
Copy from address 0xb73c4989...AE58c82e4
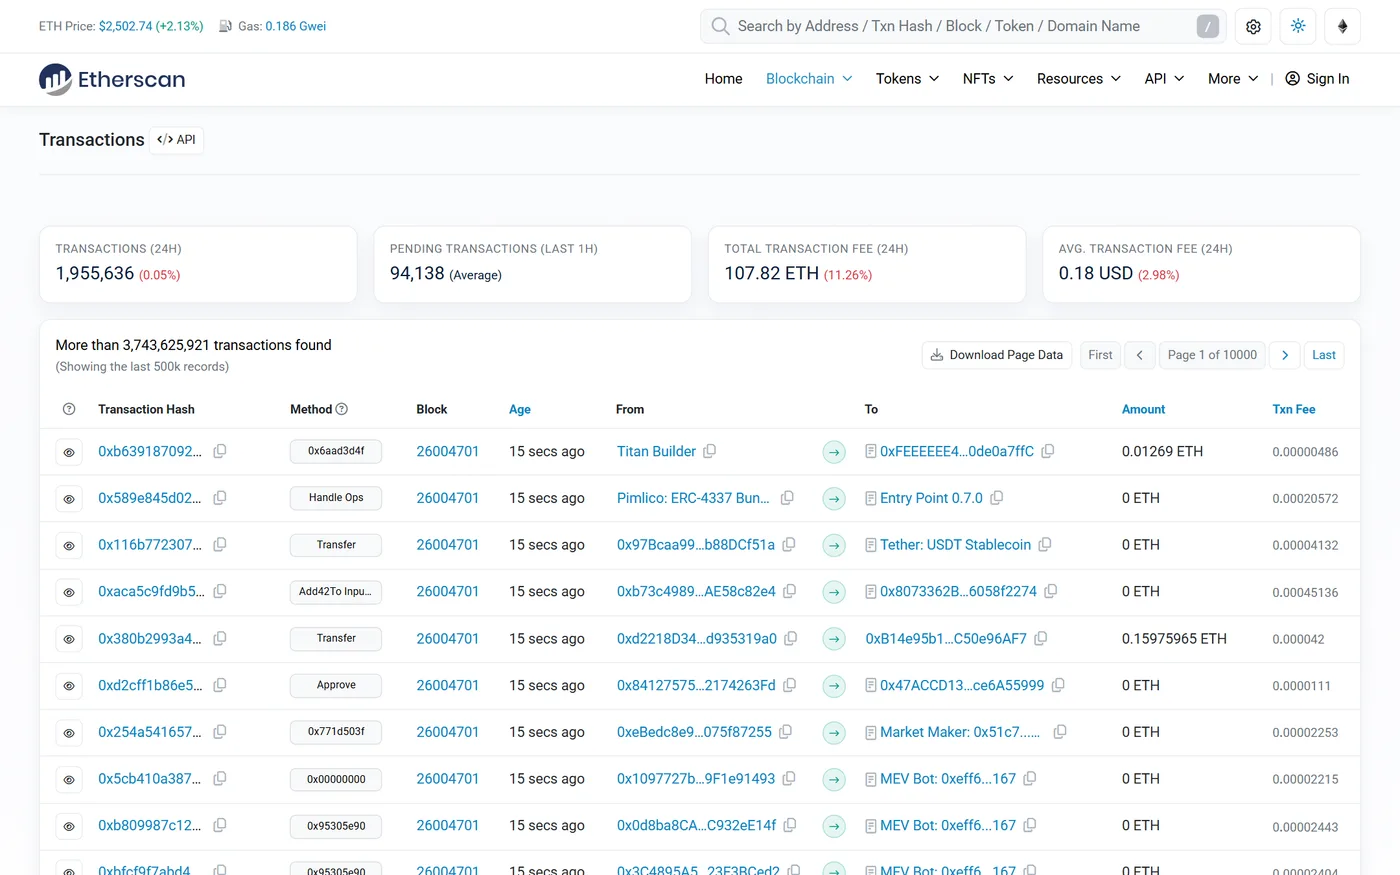point(790,591)
